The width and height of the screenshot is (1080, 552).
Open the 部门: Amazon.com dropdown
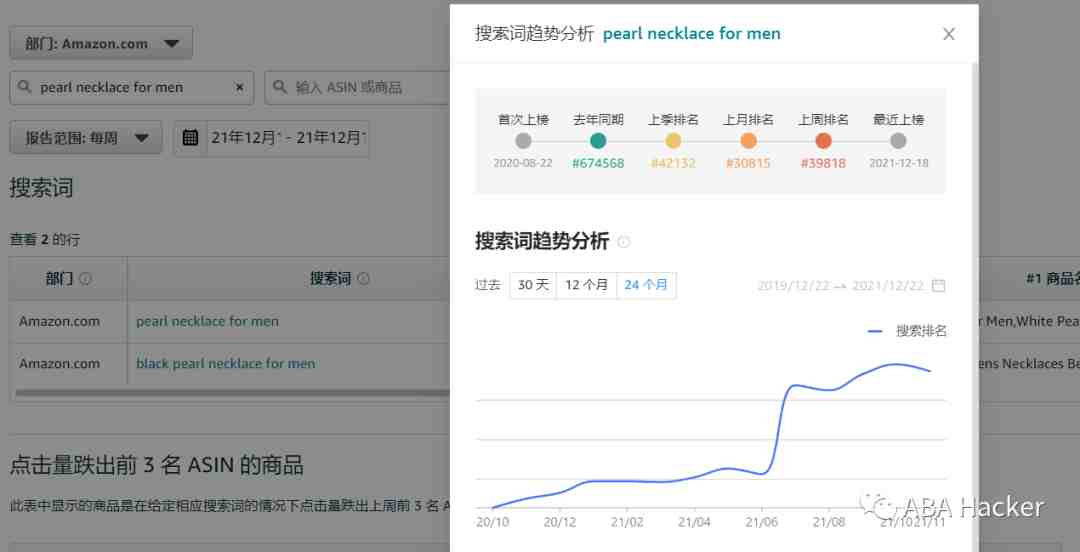[101, 43]
